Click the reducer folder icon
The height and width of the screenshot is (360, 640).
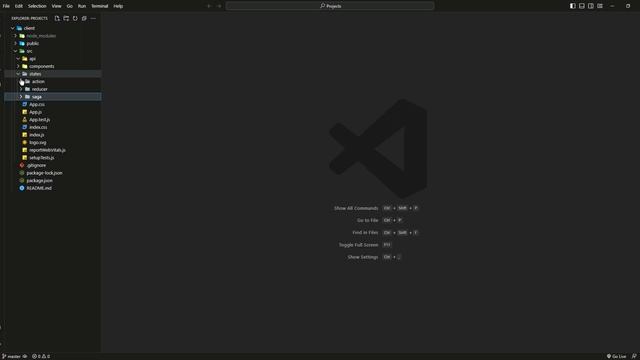click(27, 89)
